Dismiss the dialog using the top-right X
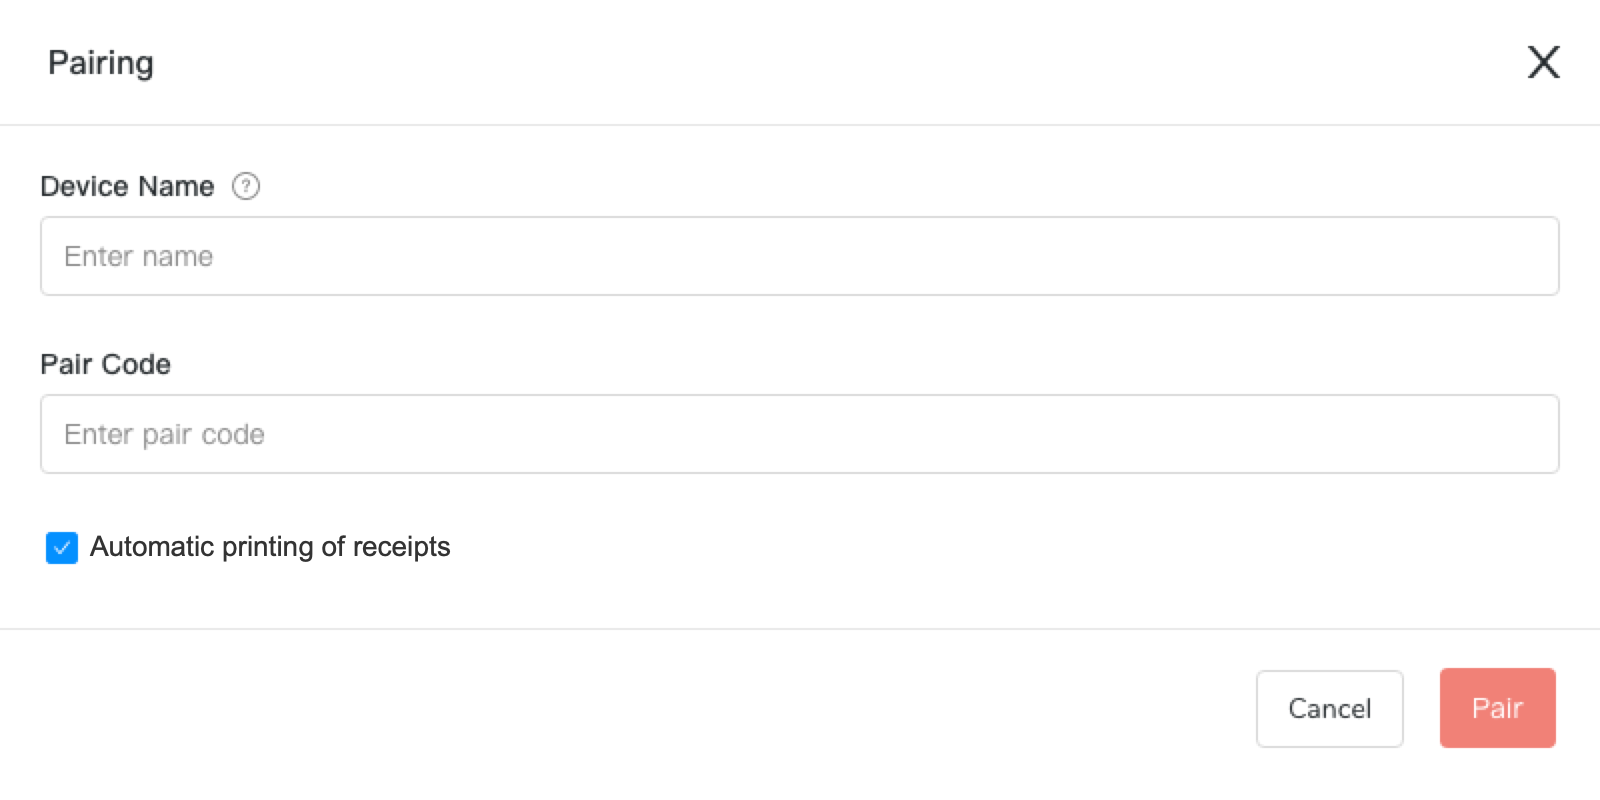 (1544, 62)
